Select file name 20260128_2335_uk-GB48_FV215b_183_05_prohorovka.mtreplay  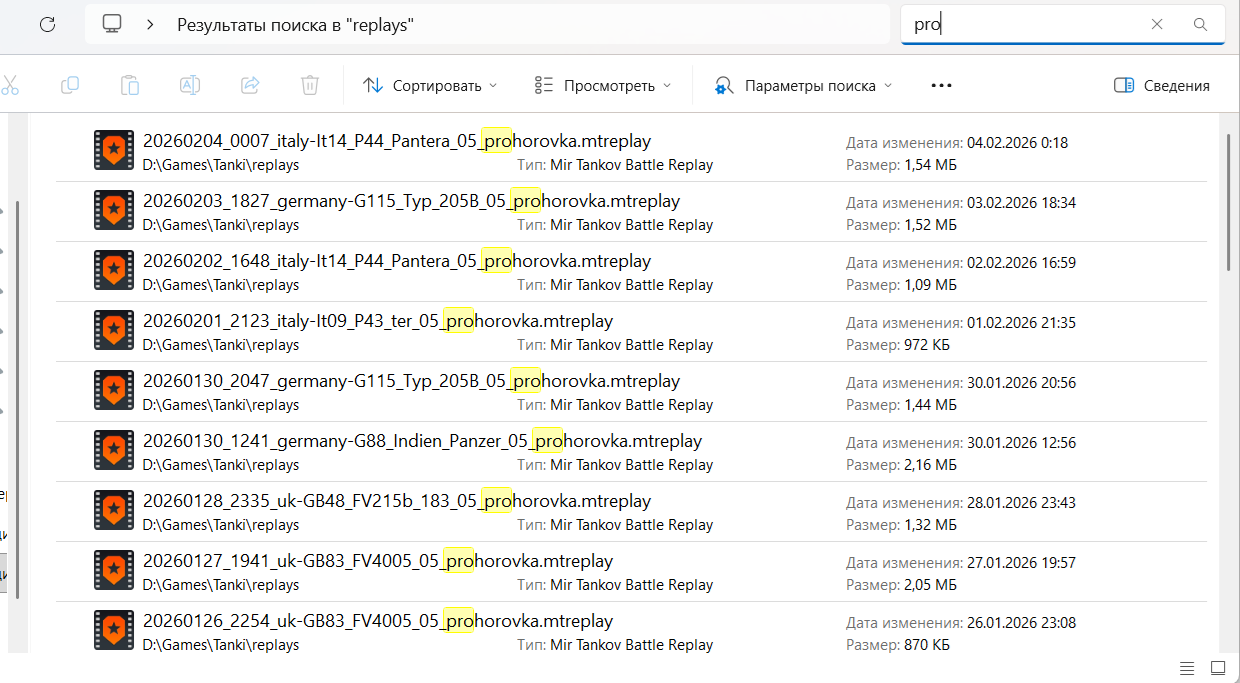tap(397, 501)
